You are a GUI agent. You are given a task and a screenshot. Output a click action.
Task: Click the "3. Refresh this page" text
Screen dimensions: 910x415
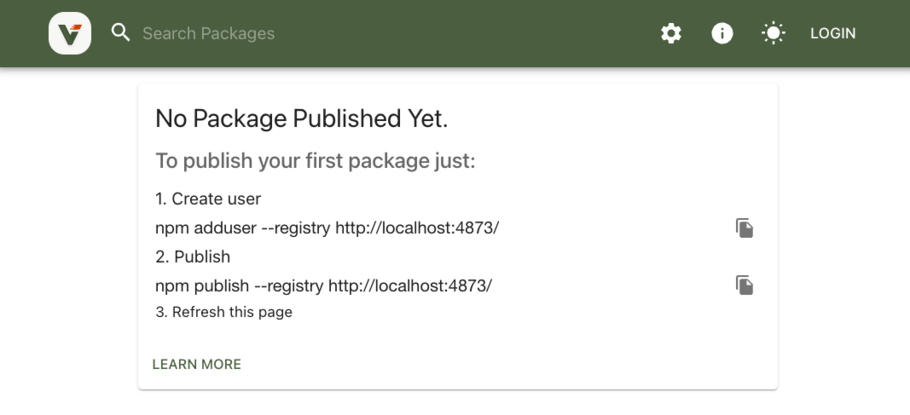pyautogui.click(x=224, y=312)
